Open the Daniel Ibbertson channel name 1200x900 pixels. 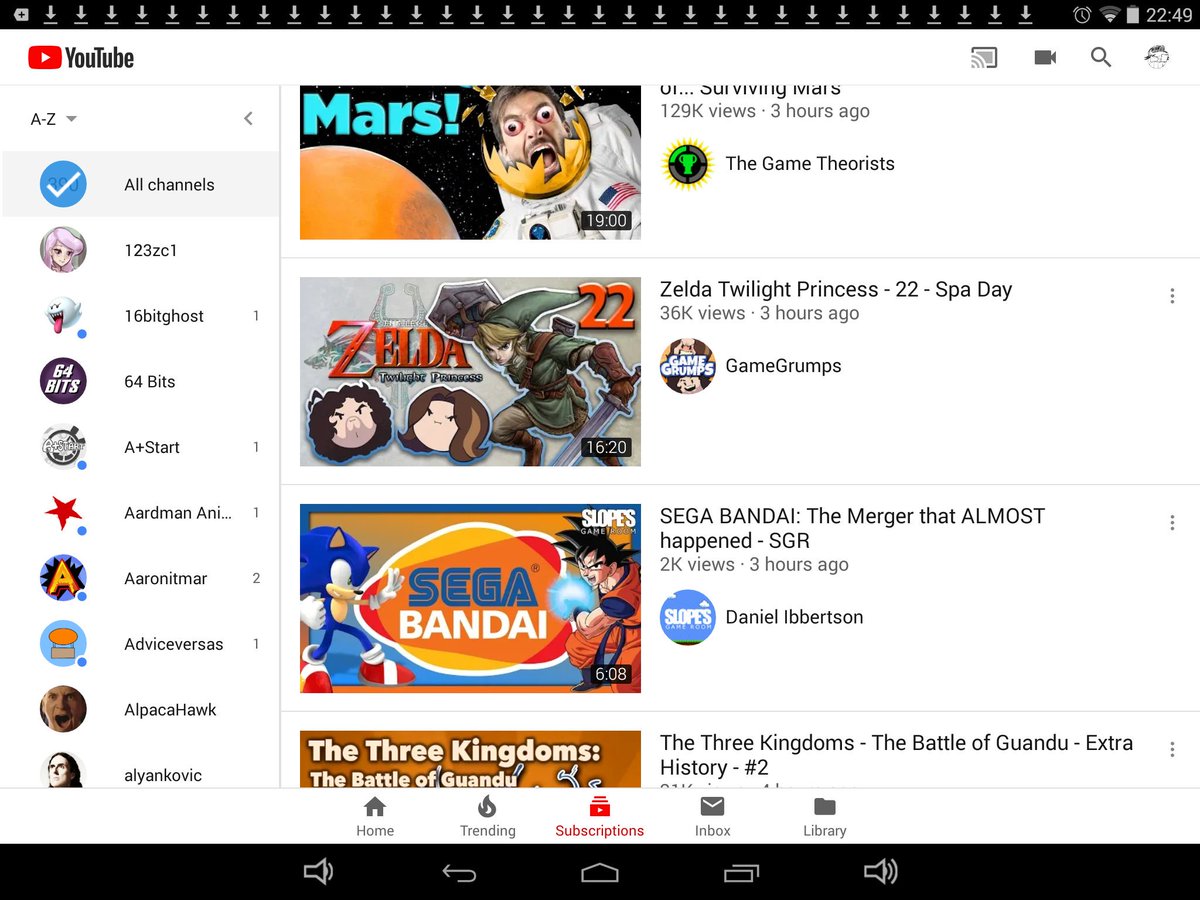click(x=794, y=617)
